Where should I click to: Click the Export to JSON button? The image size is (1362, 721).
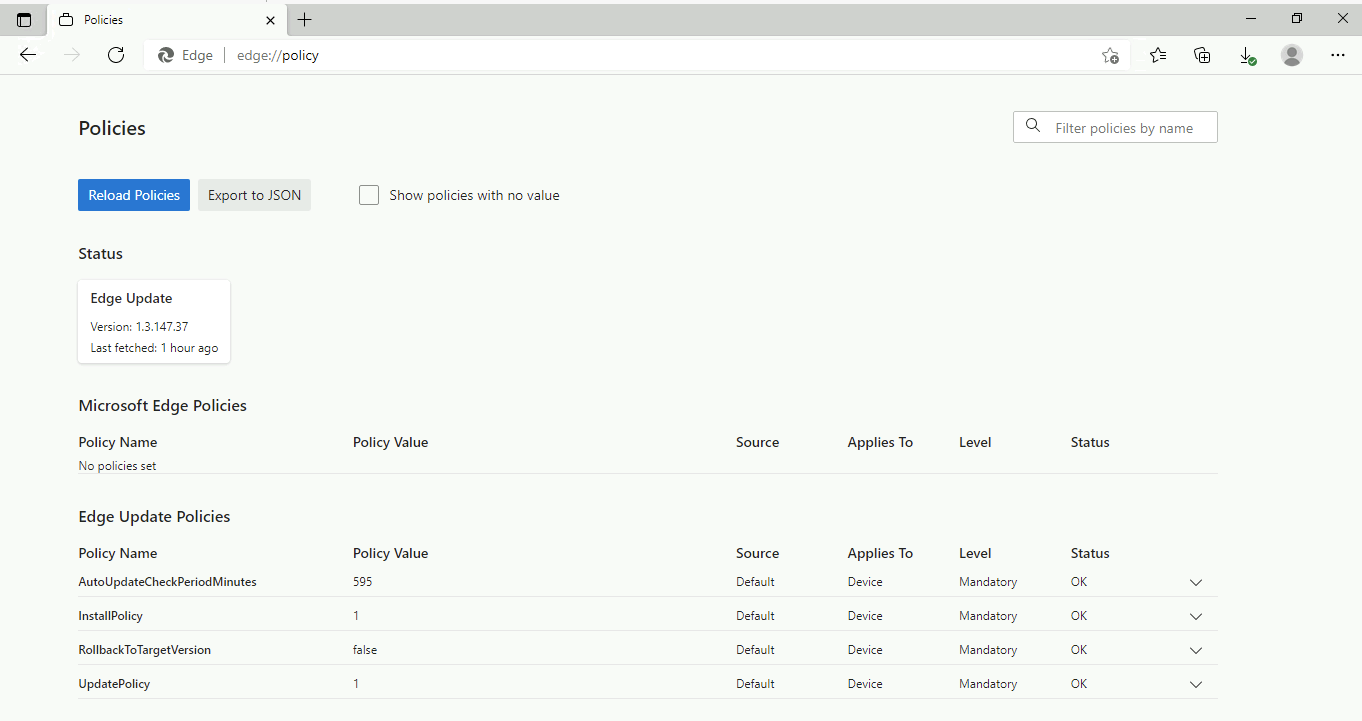point(254,195)
